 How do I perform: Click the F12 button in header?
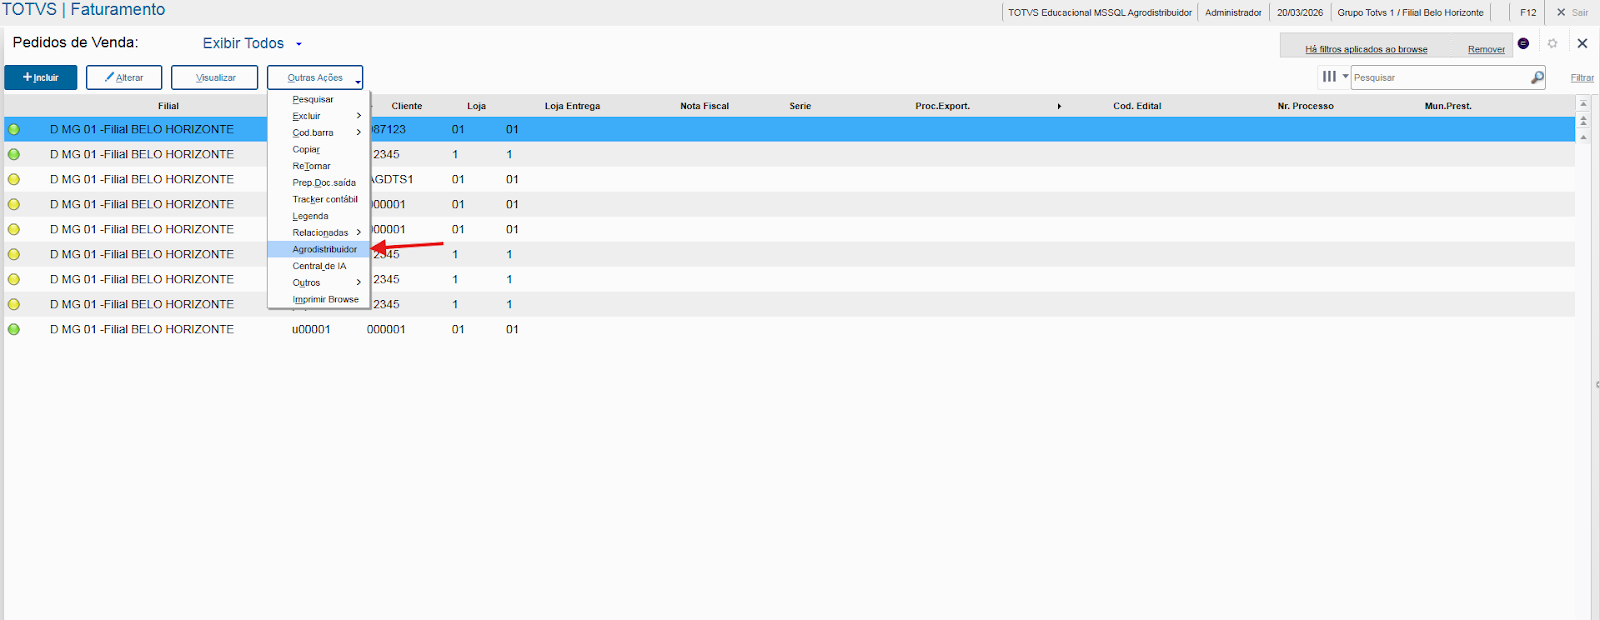coord(1528,12)
